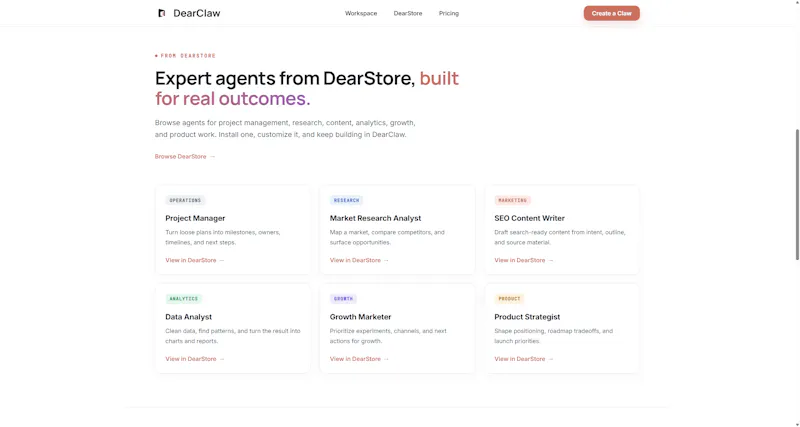Open the Workspace menu item
This screenshot has width=800, height=427.
pyautogui.click(x=361, y=13)
